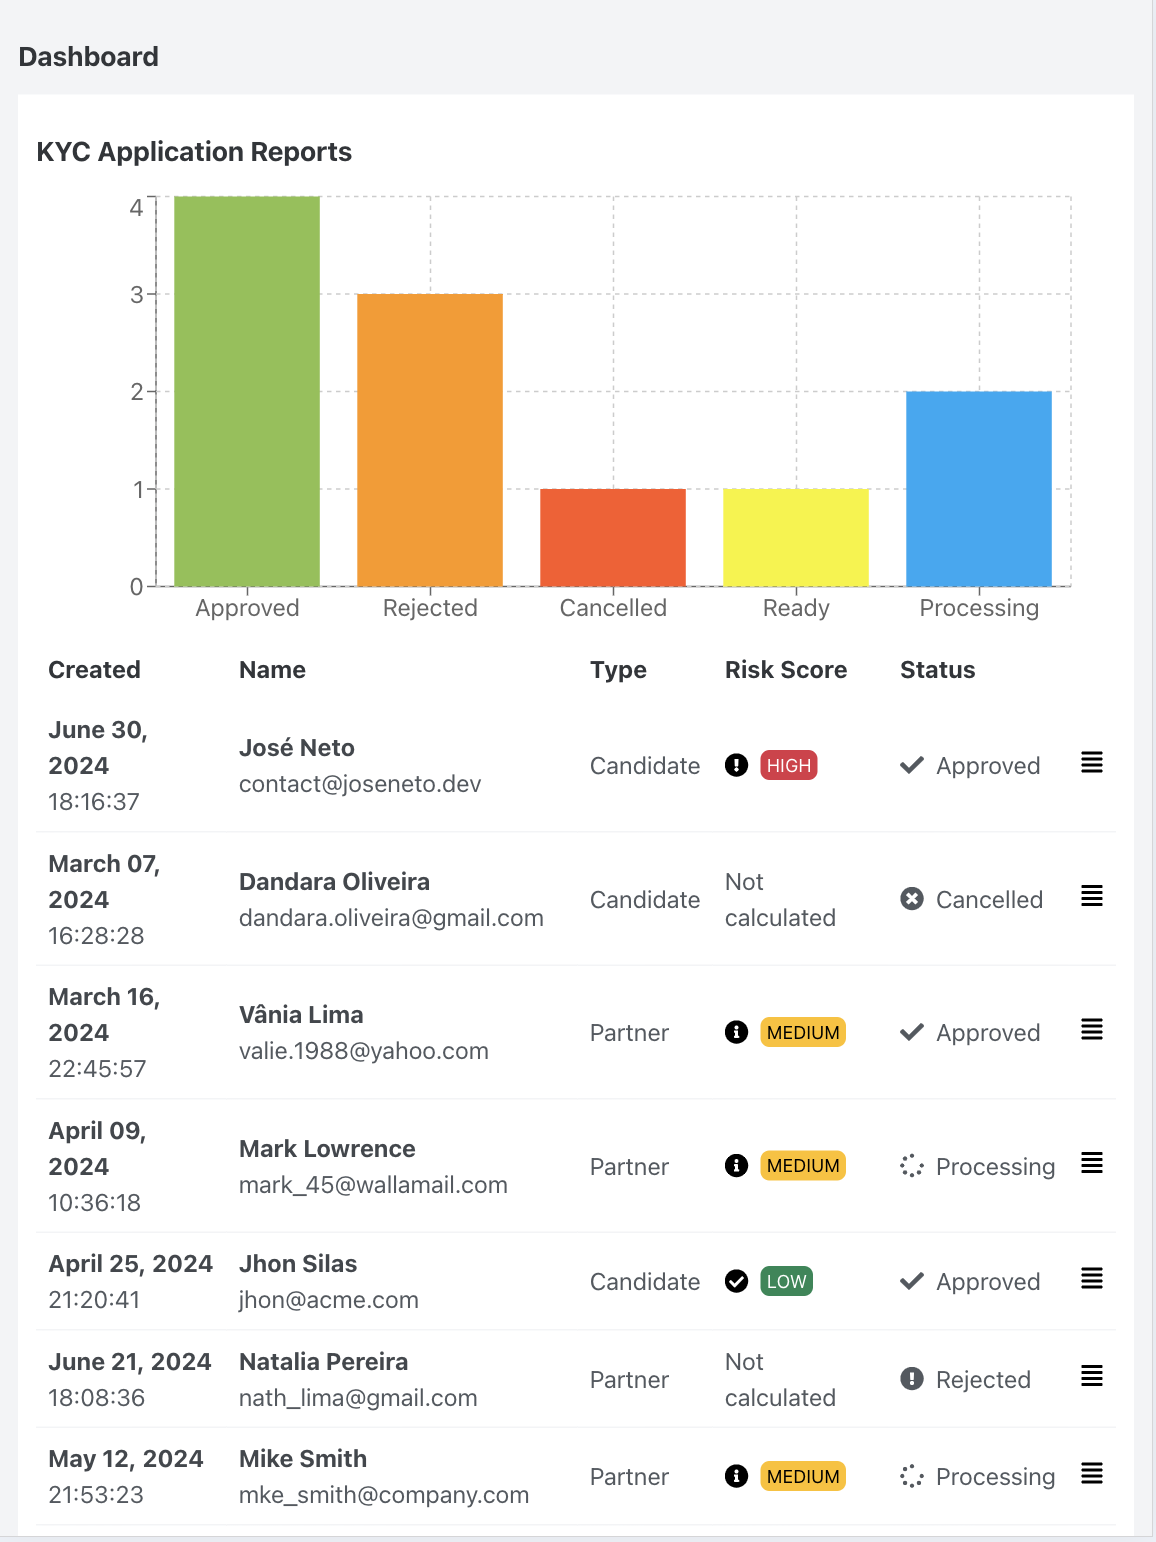Image resolution: width=1156 pixels, height=1542 pixels.
Task: Open hamburger menu in Mike Smith row
Action: coord(1092,1474)
